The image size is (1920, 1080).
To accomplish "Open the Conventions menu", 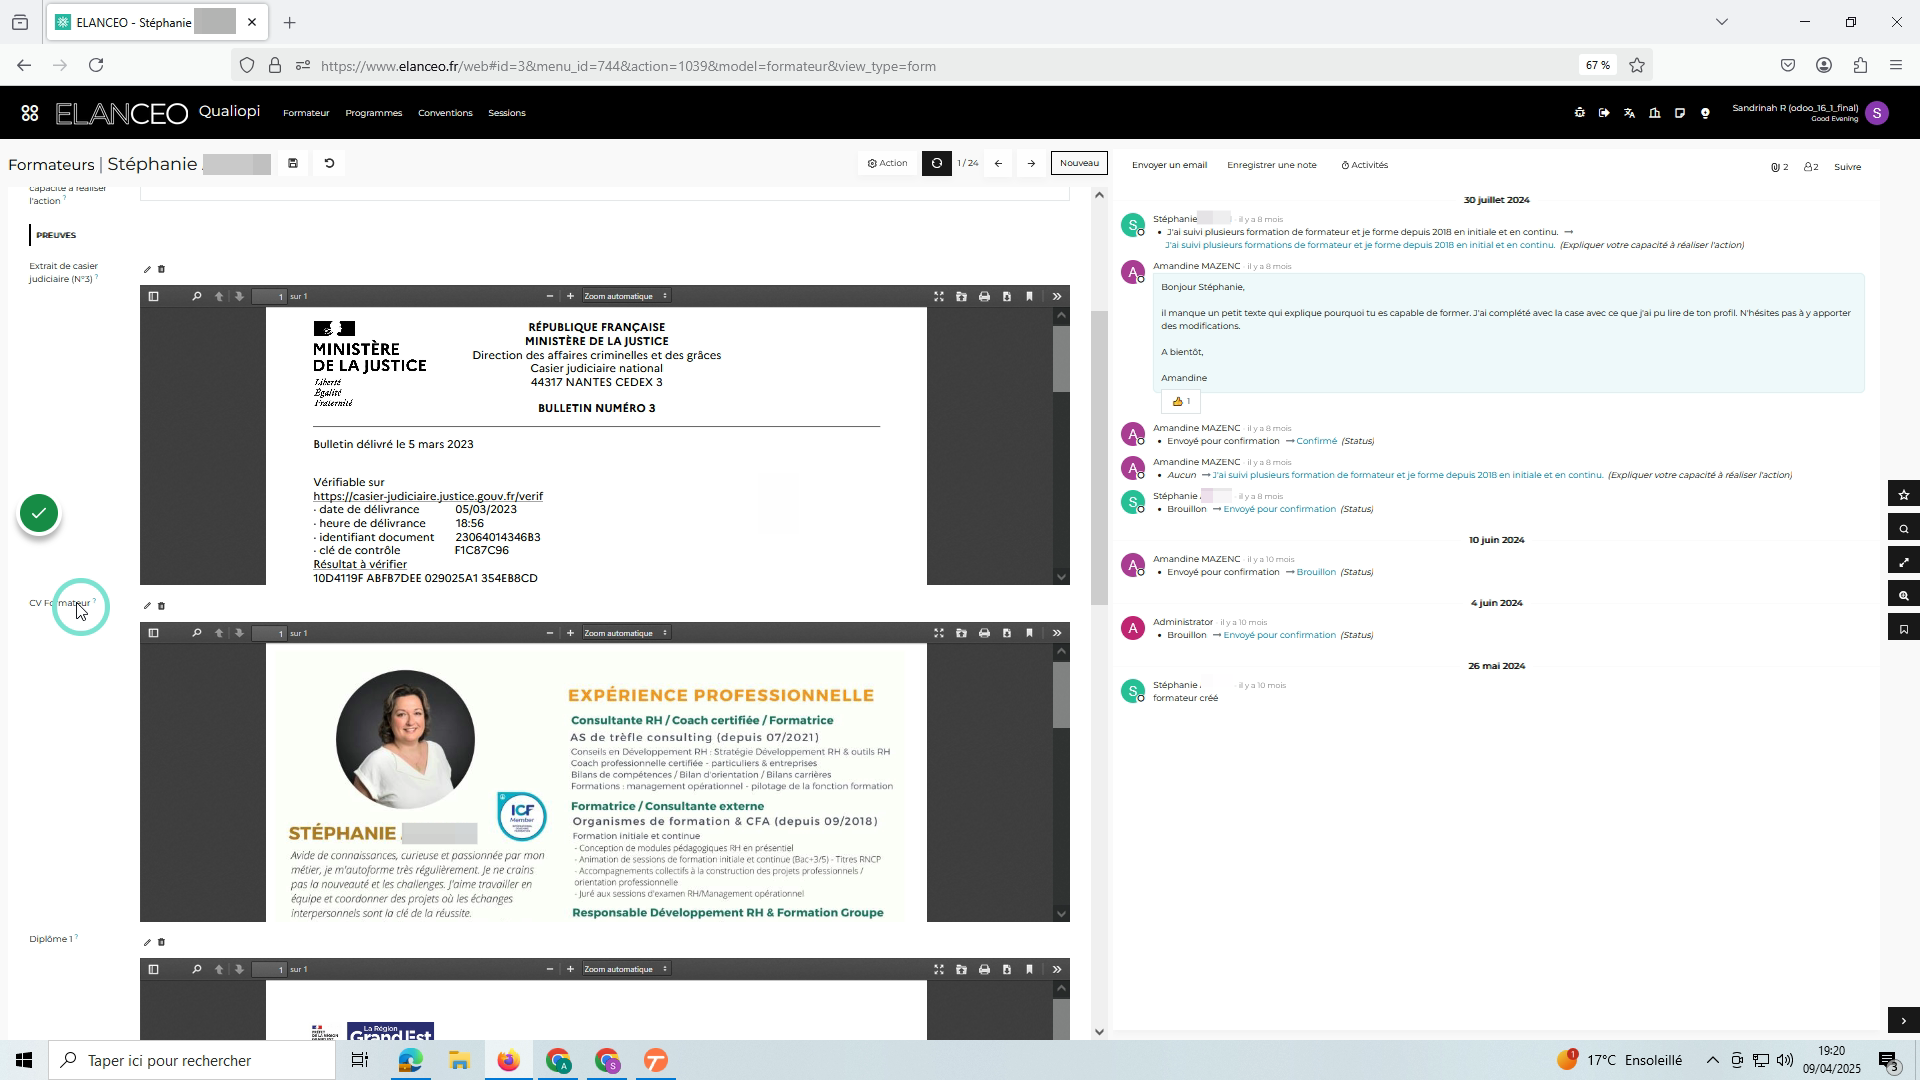I will (x=445, y=113).
